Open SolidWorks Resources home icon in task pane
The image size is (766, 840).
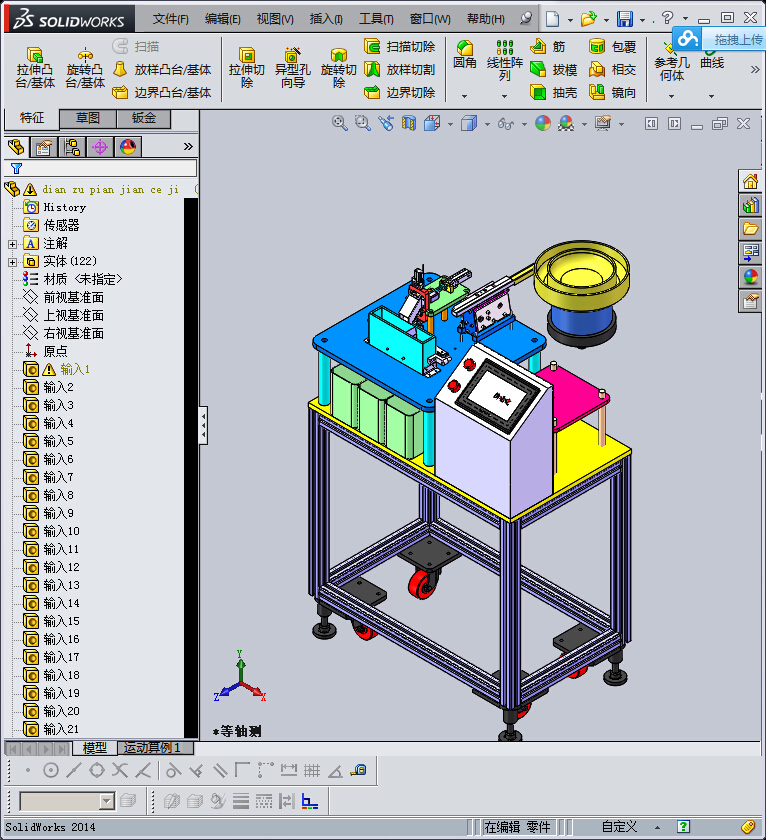(750, 182)
